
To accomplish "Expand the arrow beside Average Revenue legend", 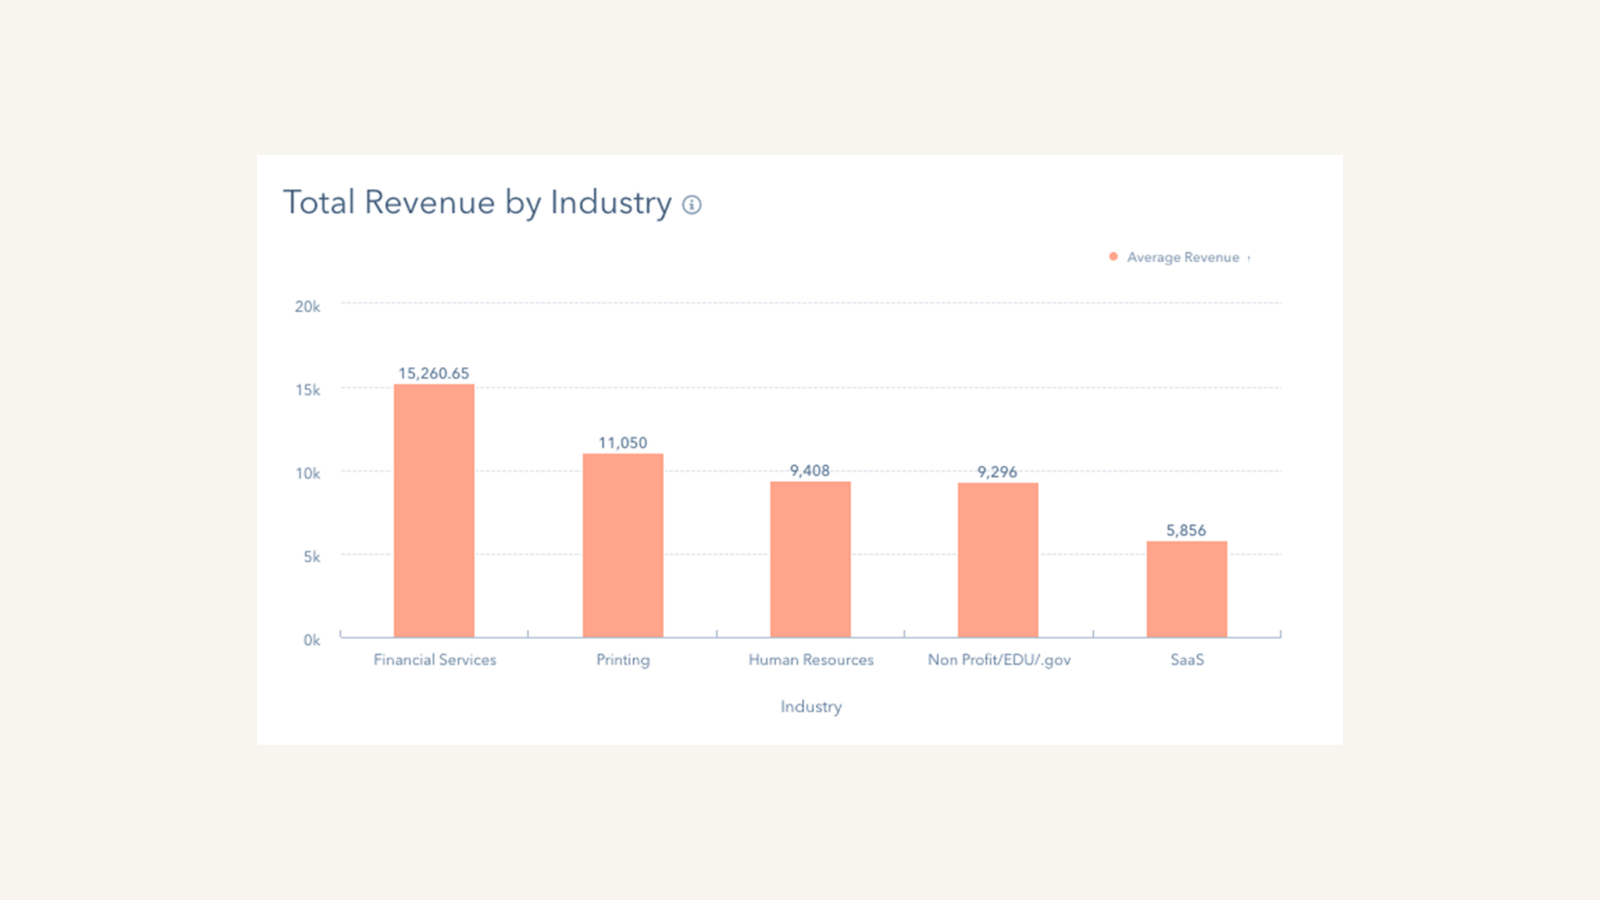I will tap(1247, 257).
